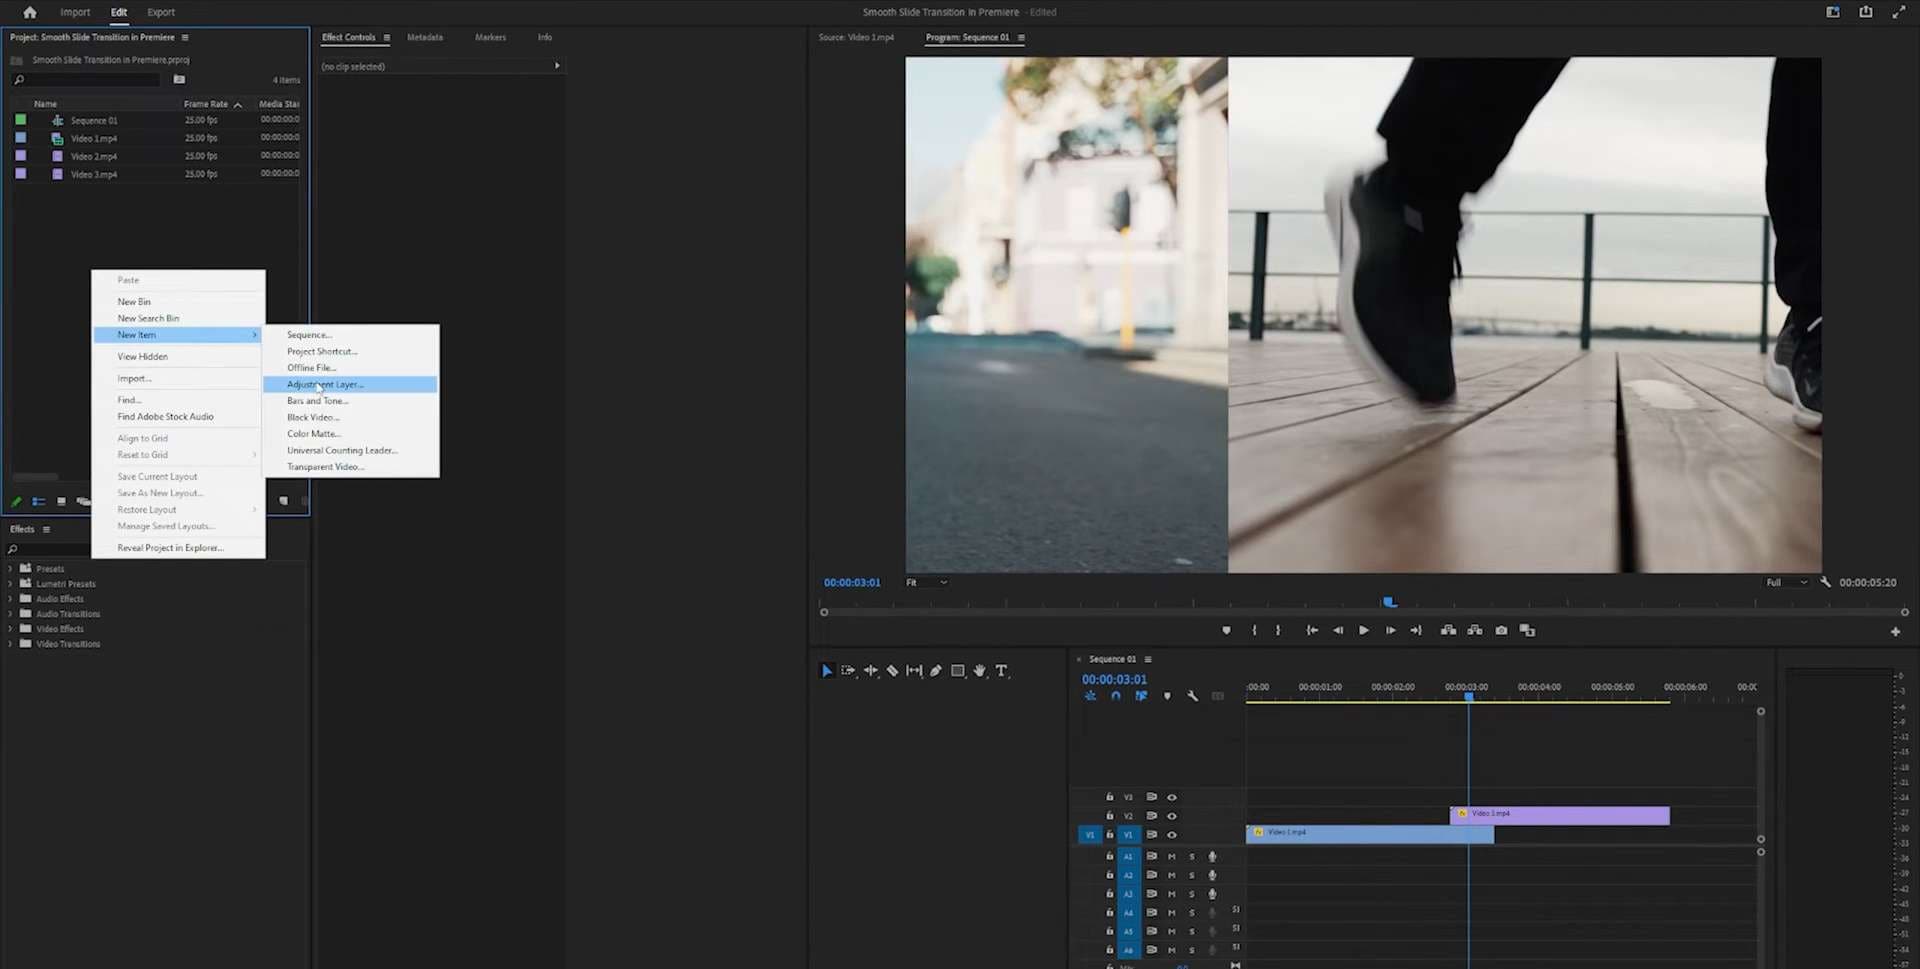Click the new bin folder icon beside project search

(179, 79)
